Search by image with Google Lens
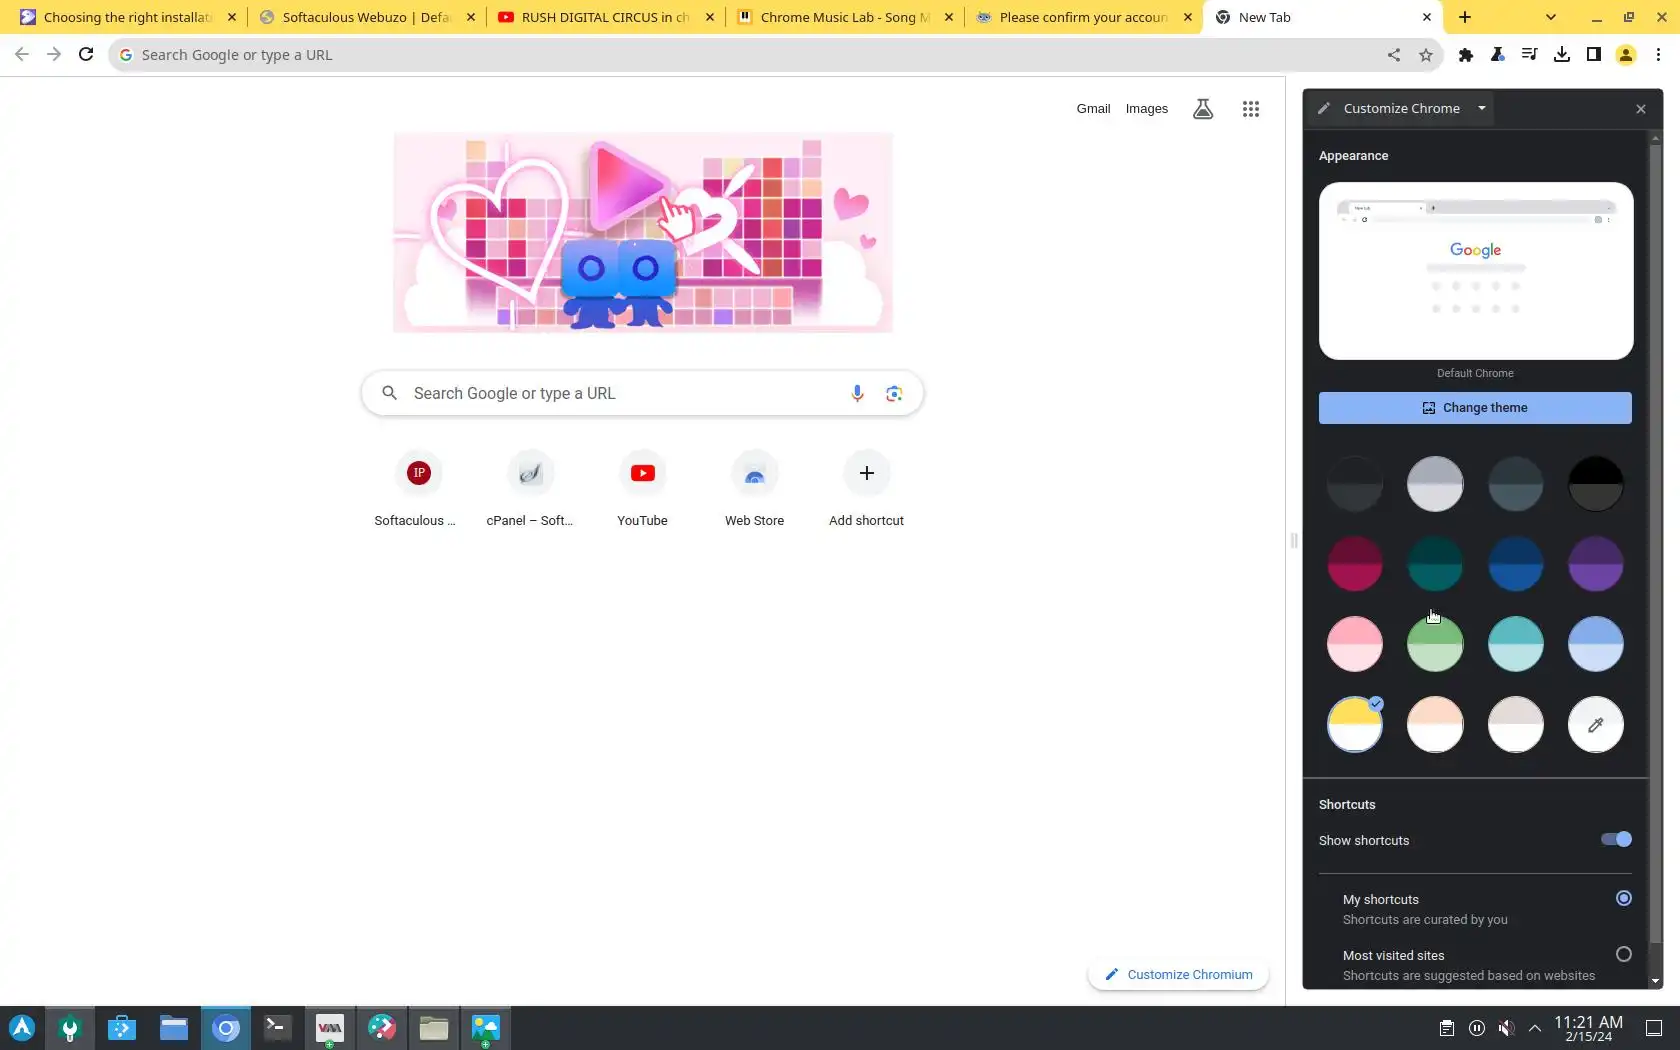This screenshot has width=1680, height=1050. click(x=894, y=394)
